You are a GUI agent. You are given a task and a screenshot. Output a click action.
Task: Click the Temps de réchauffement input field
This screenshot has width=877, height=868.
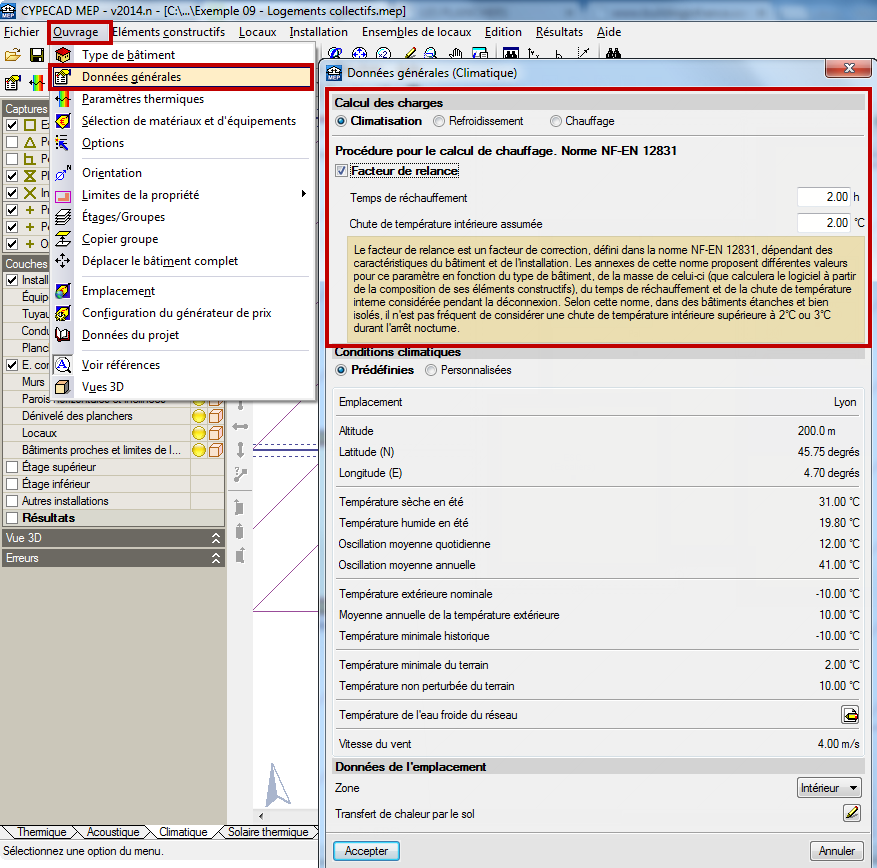tap(823, 197)
